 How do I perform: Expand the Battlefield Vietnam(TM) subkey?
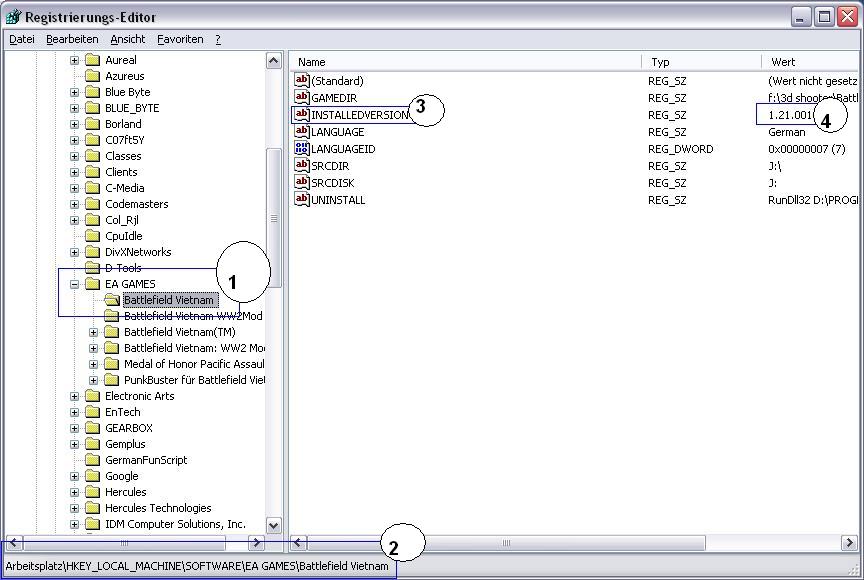click(x=93, y=332)
